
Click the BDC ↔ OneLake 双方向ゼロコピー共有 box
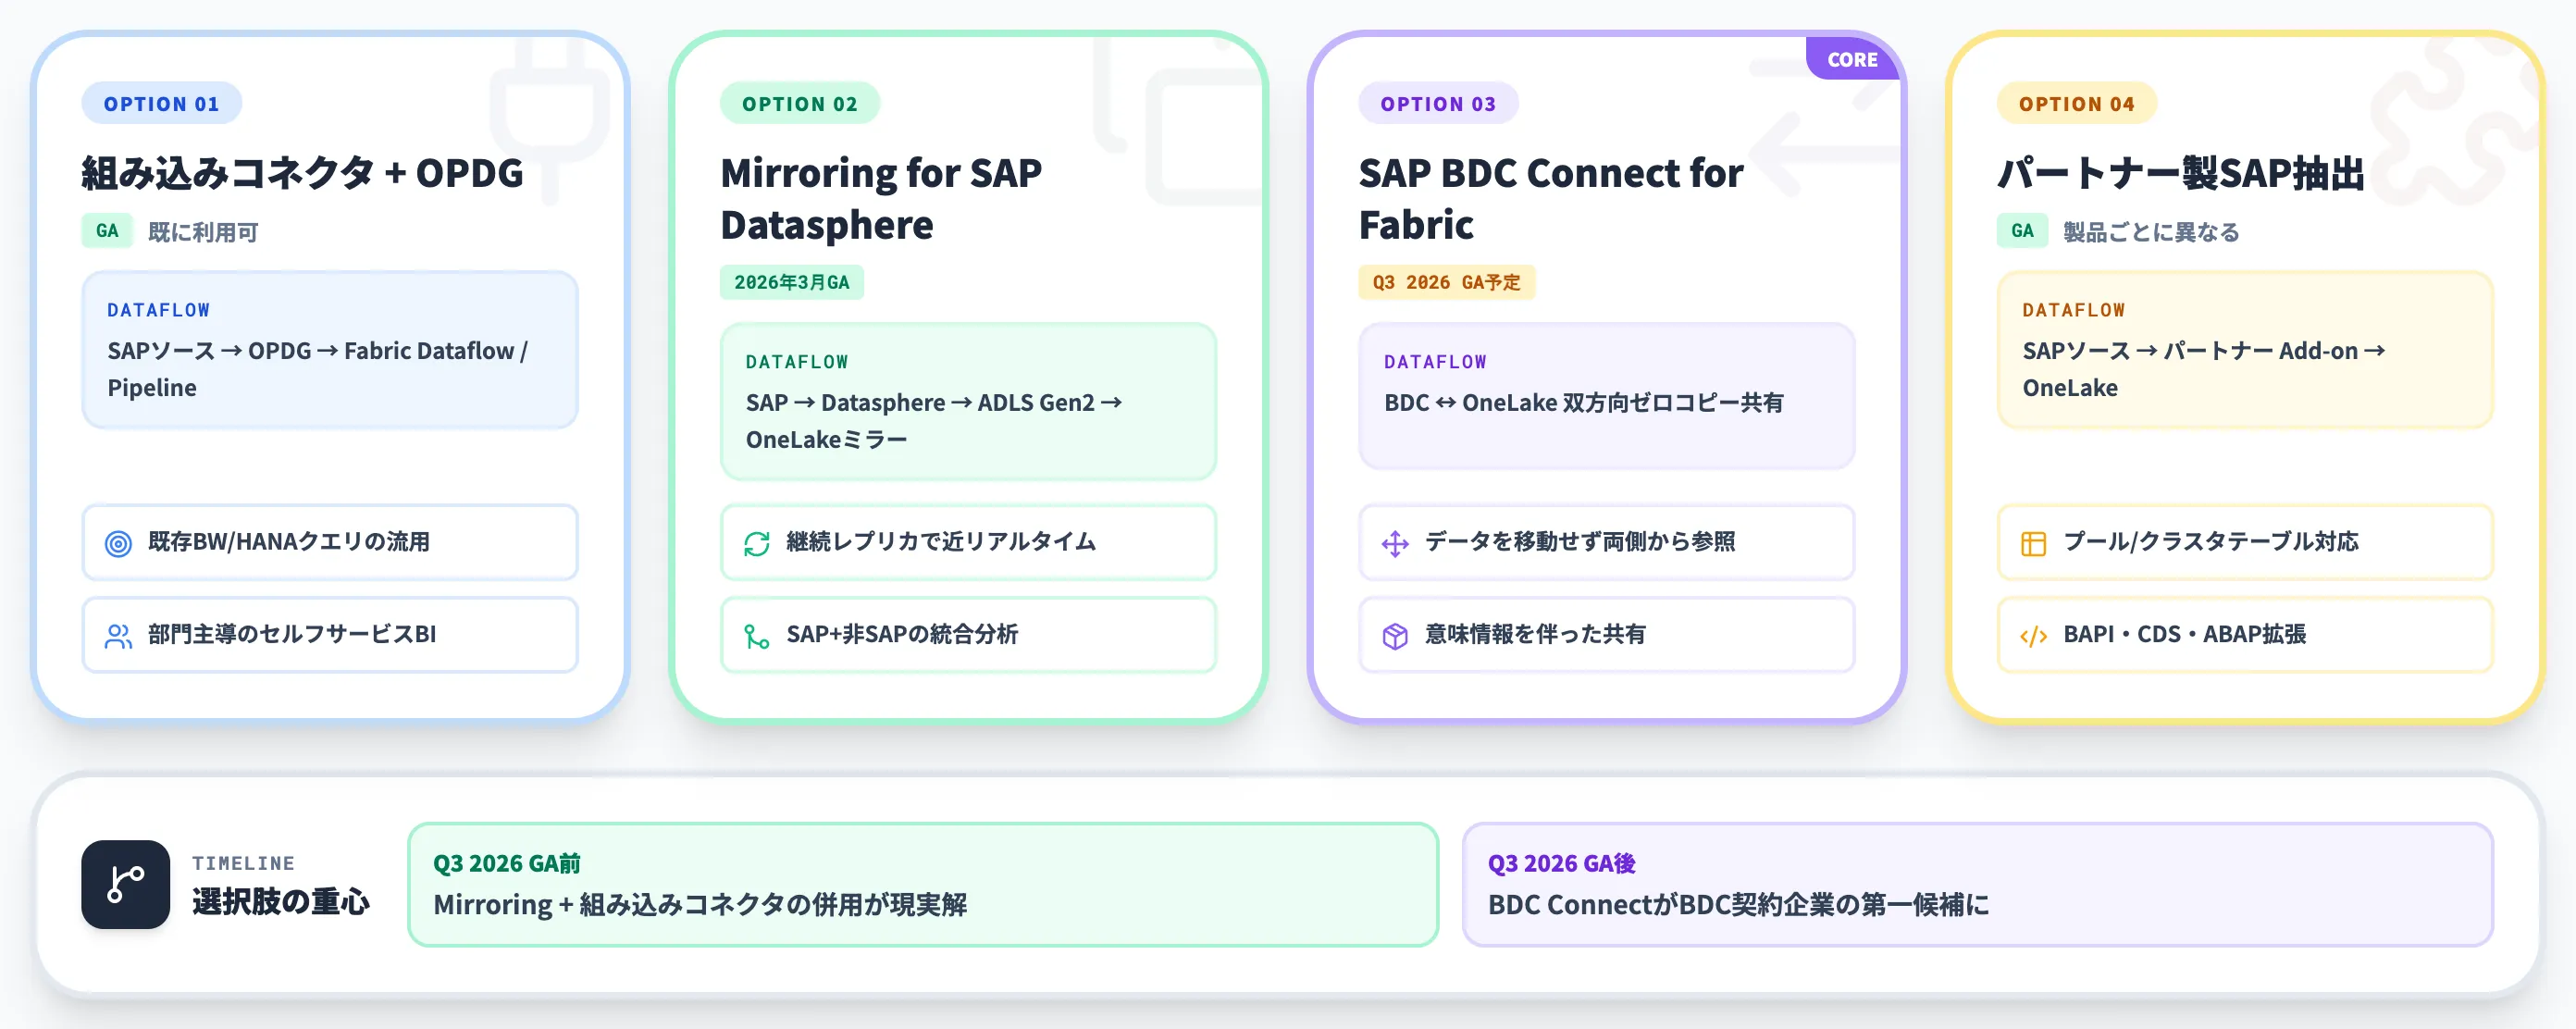coord(1607,396)
